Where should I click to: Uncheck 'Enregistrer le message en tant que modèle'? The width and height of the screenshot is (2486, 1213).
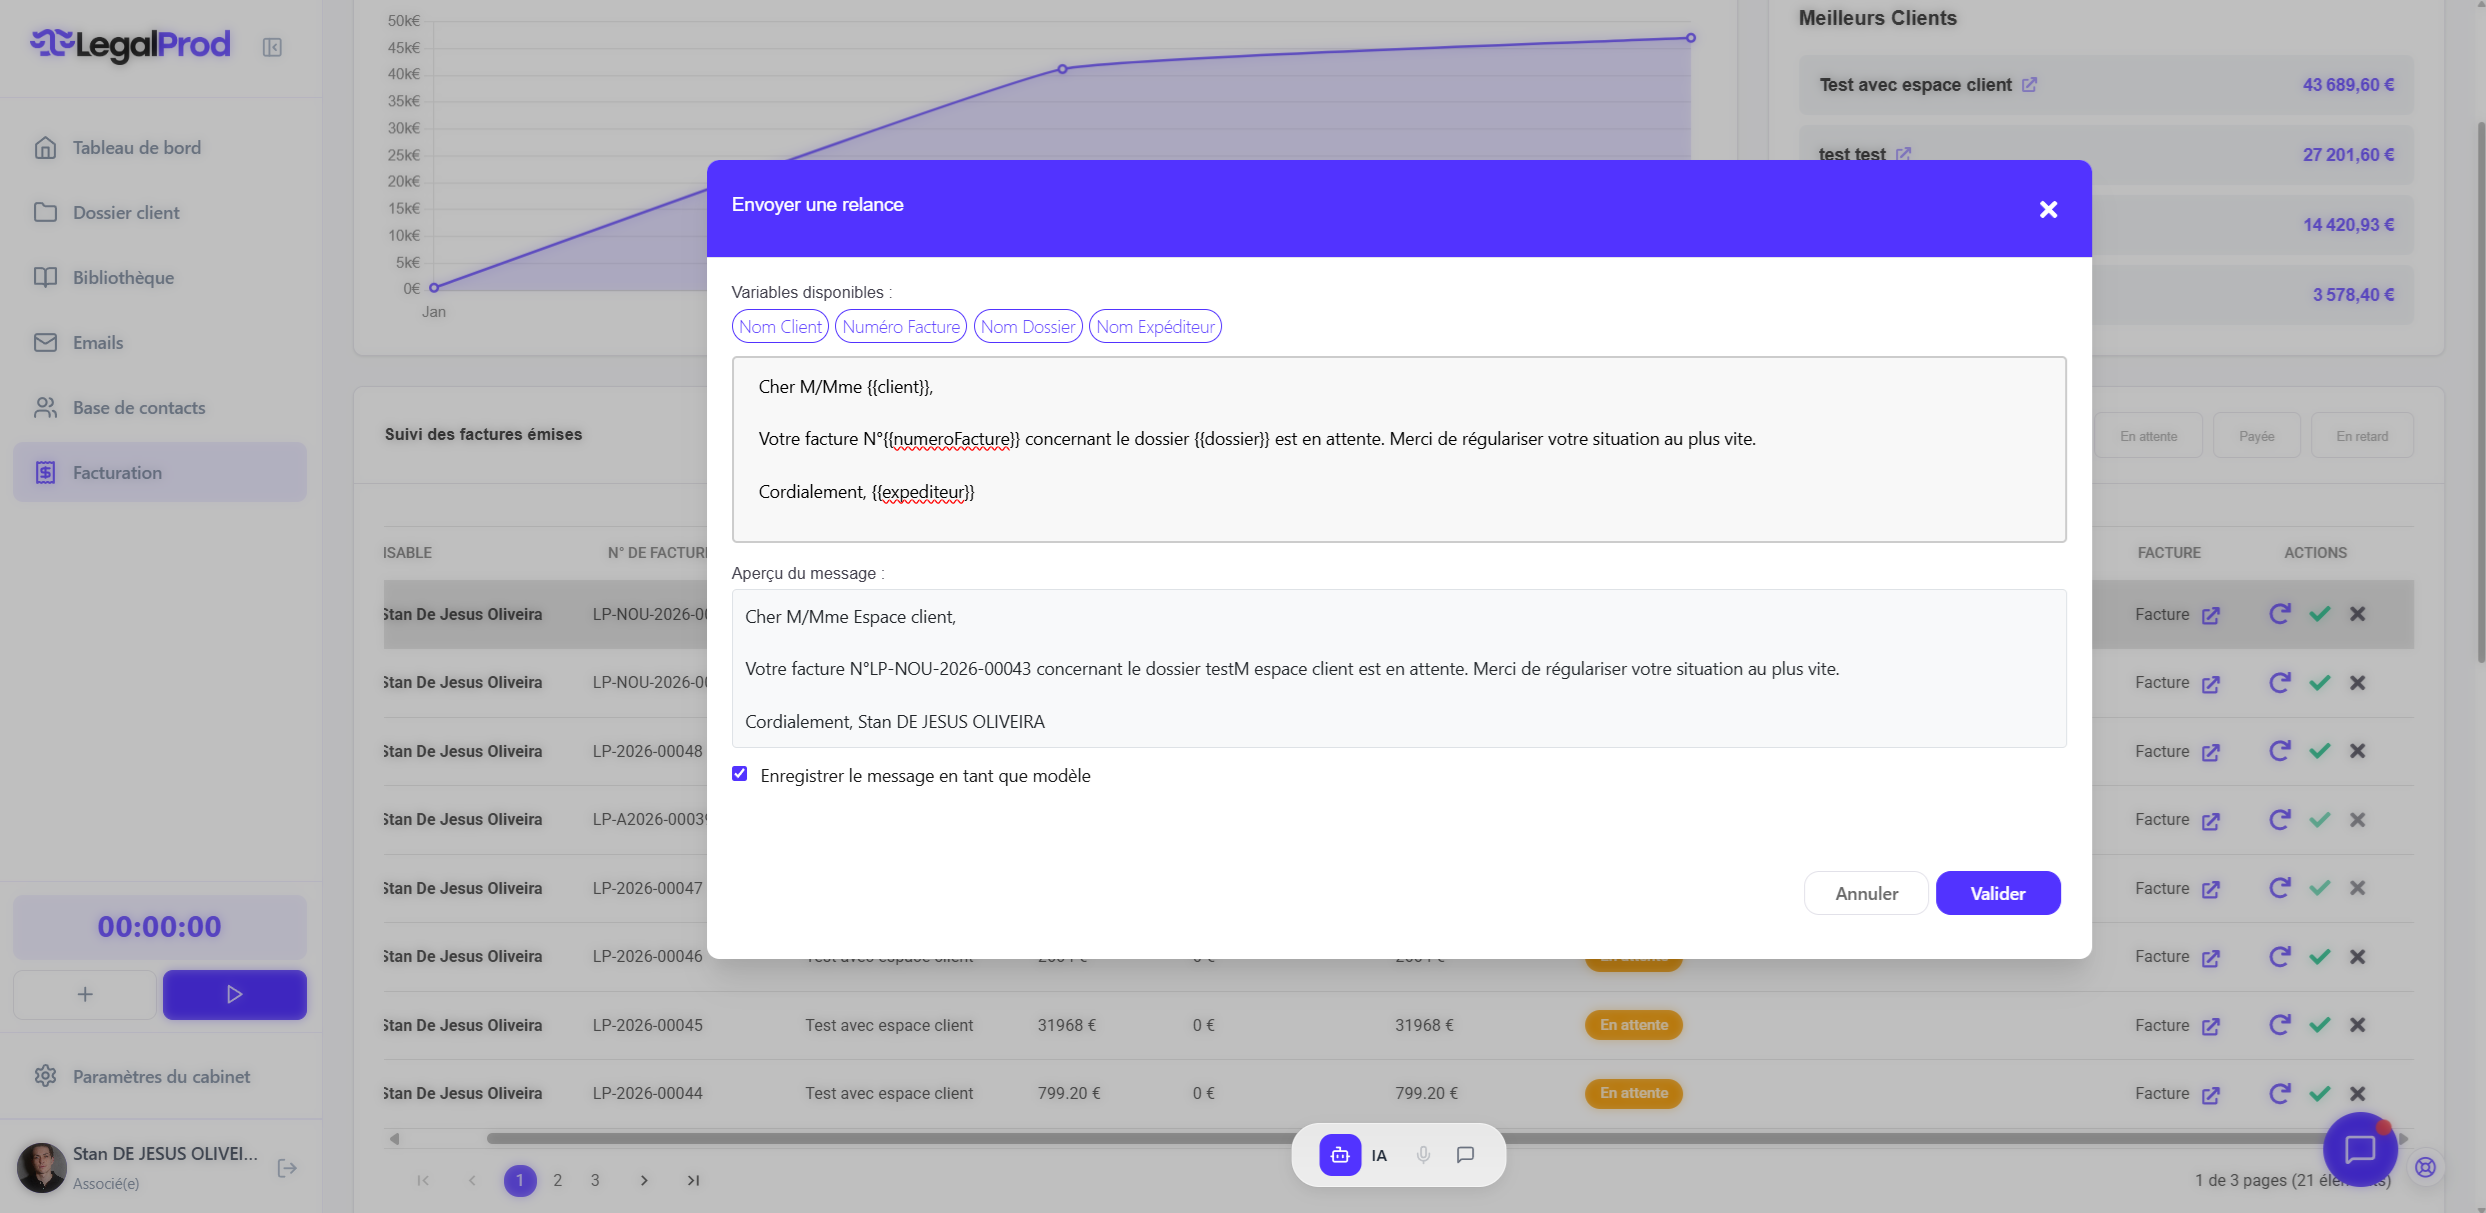pos(740,774)
